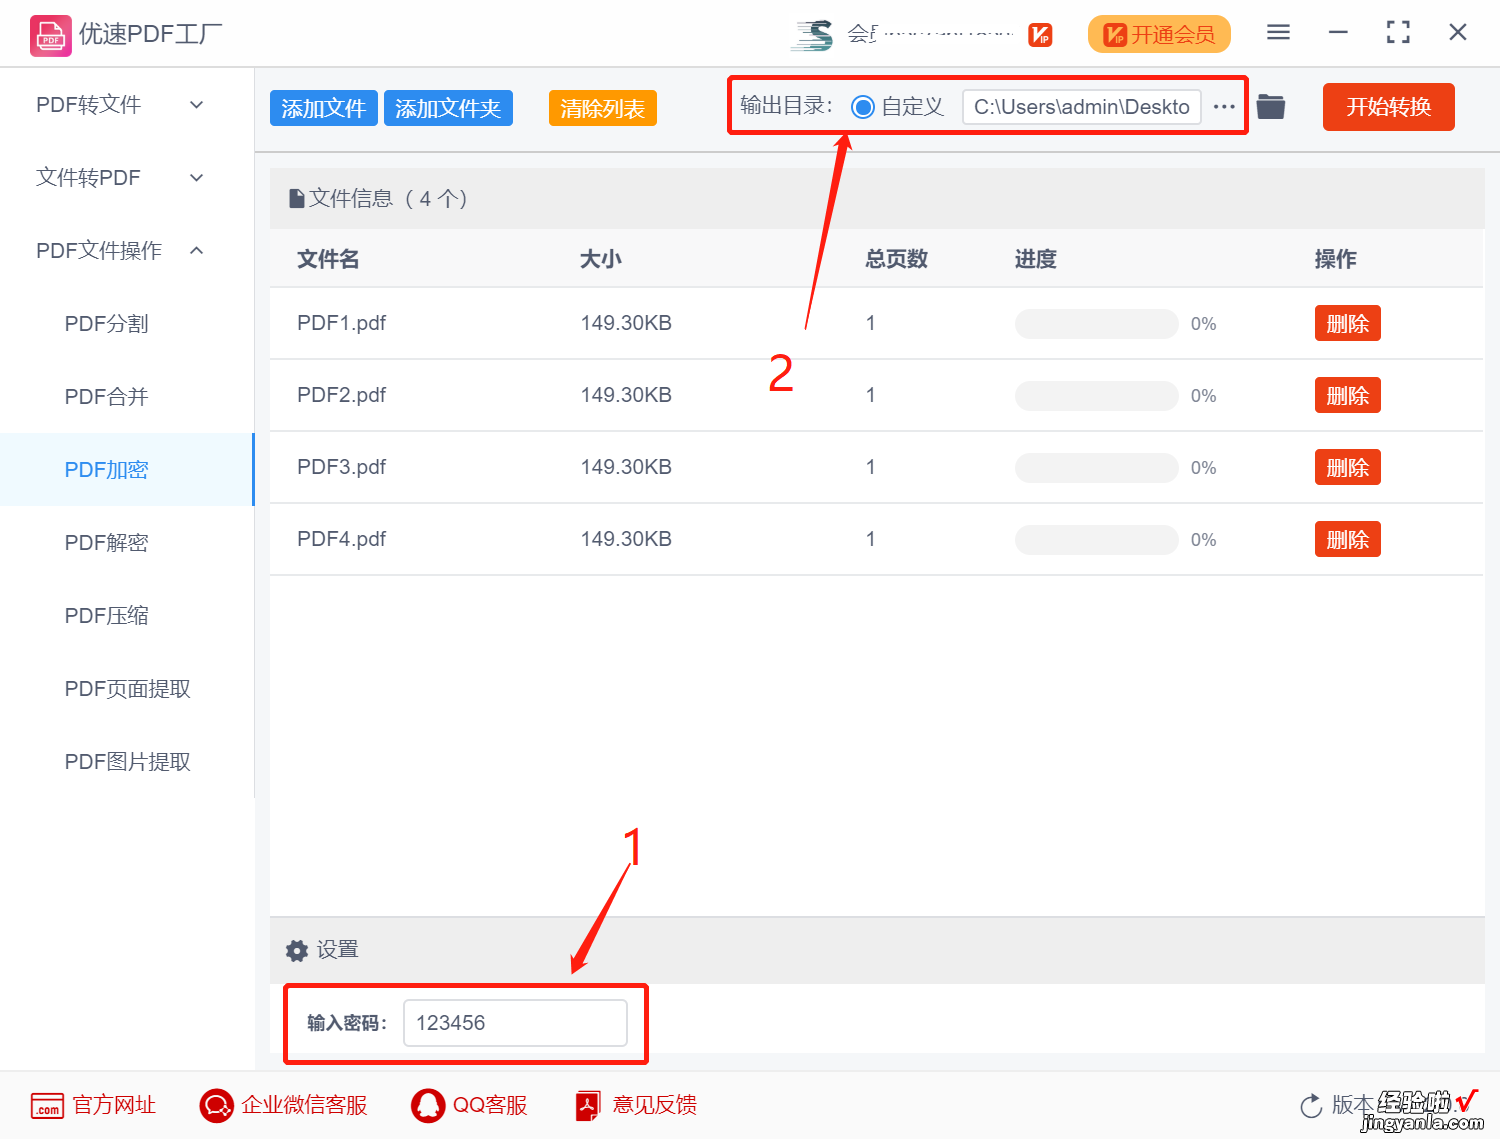1500x1140 pixels.
Task: Expand the 文件转PDF menu chevron
Action: [197, 177]
